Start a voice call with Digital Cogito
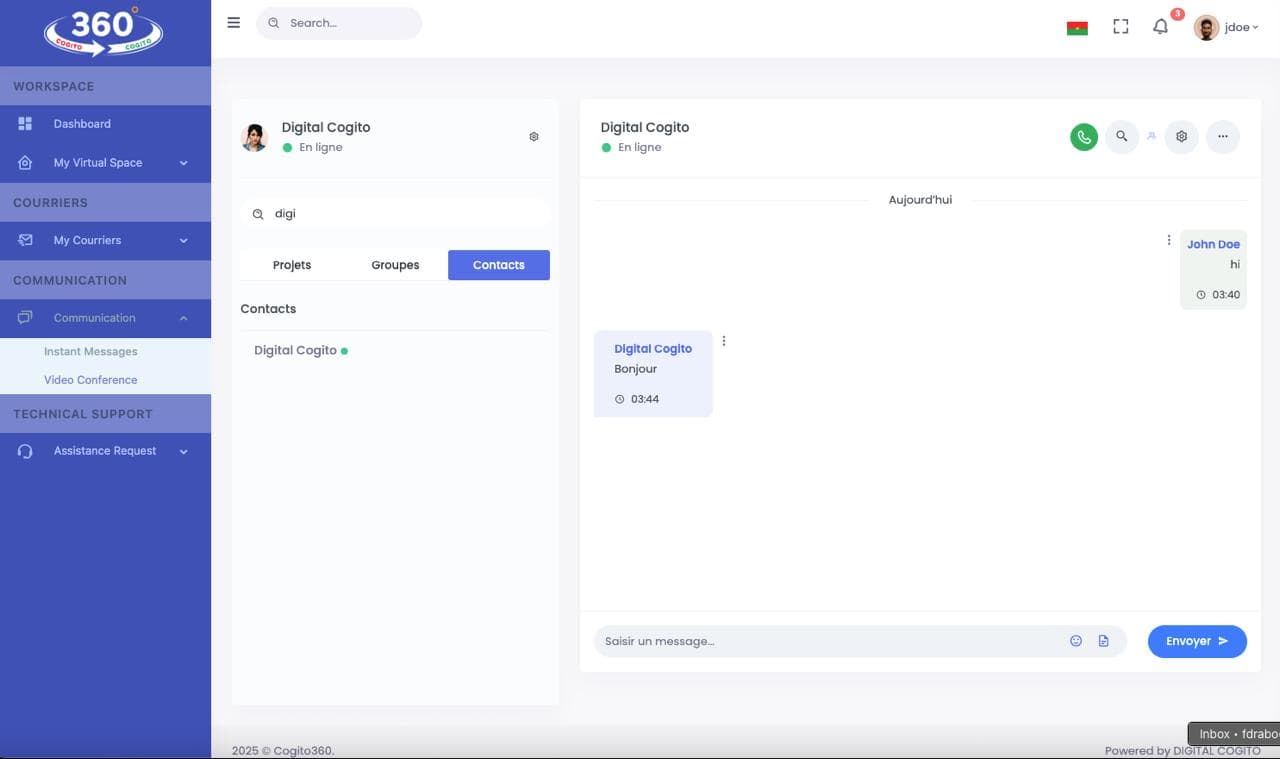 (1083, 136)
